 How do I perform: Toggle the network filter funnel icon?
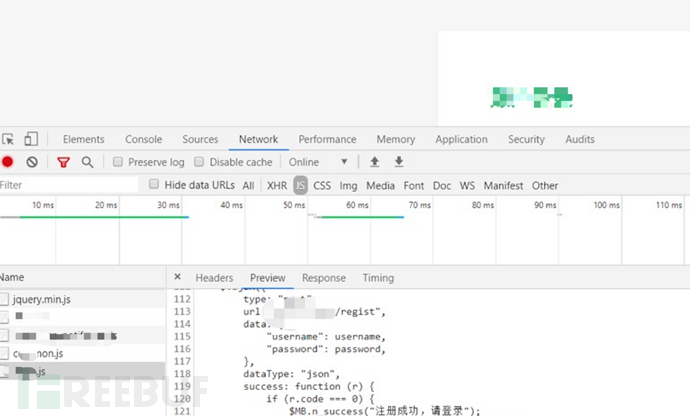tap(63, 162)
